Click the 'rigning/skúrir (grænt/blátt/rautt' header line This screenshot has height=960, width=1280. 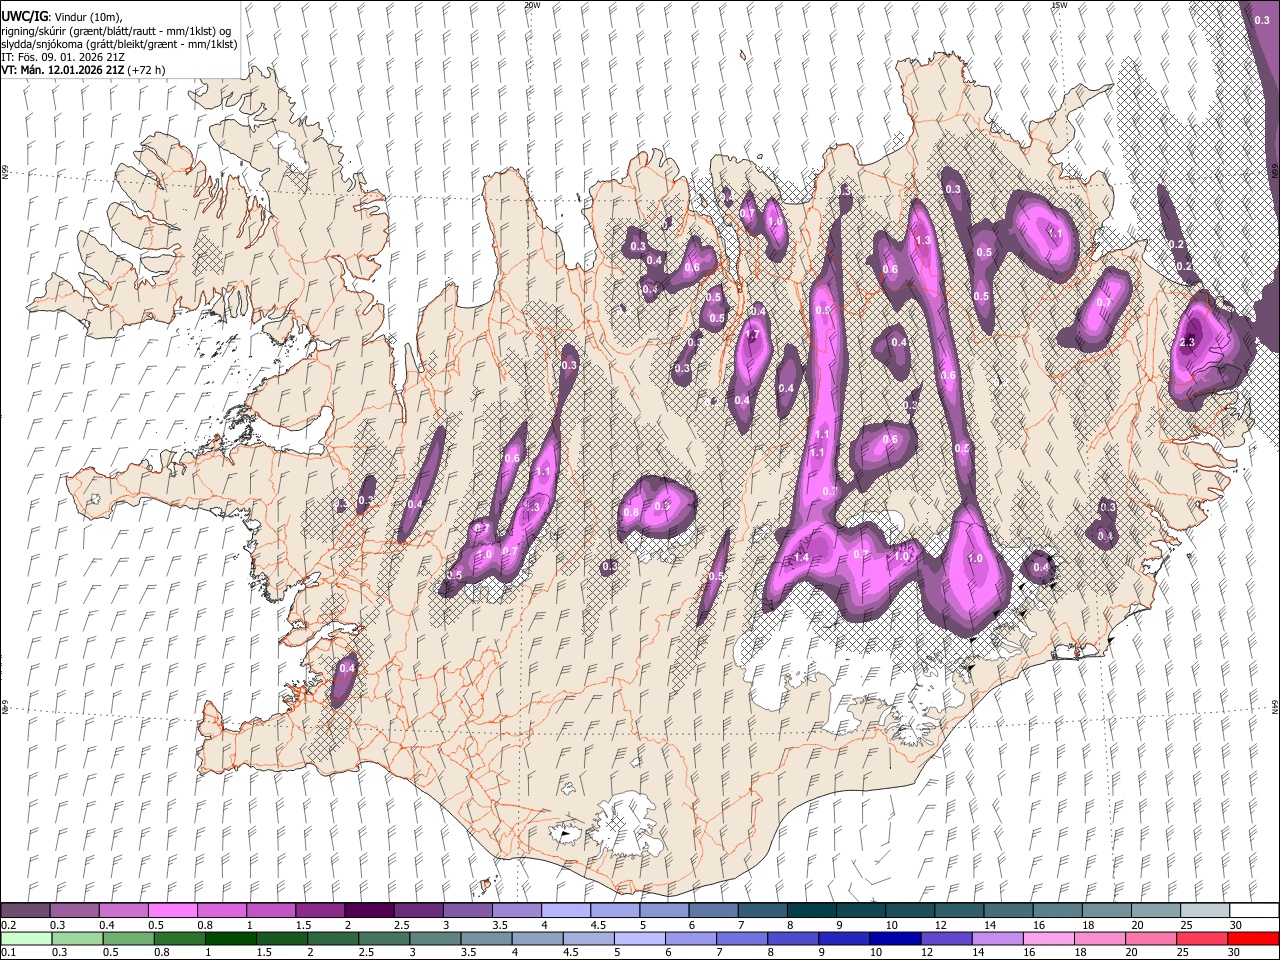(117, 31)
